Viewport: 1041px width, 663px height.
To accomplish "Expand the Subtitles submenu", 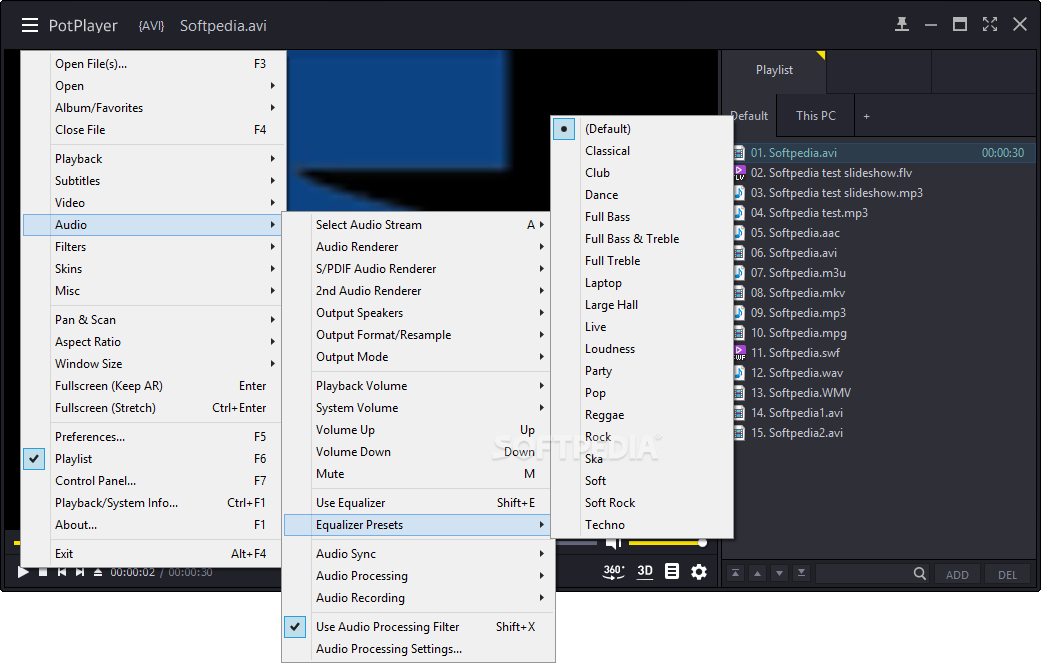I will (x=153, y=181).
